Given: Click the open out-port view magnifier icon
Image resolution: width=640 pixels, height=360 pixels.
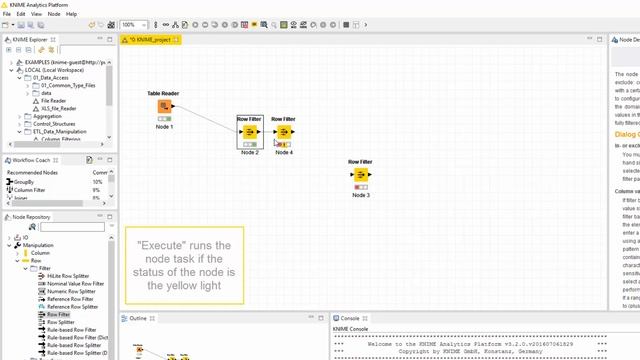Looking at the screenshot, I should [x=264, y=25].
